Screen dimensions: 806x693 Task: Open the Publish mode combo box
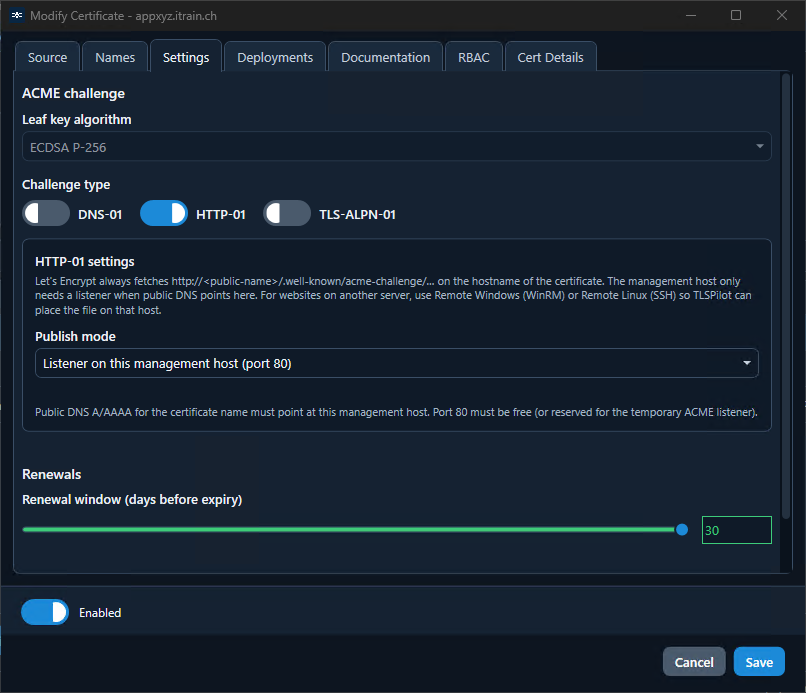point(397,363)
